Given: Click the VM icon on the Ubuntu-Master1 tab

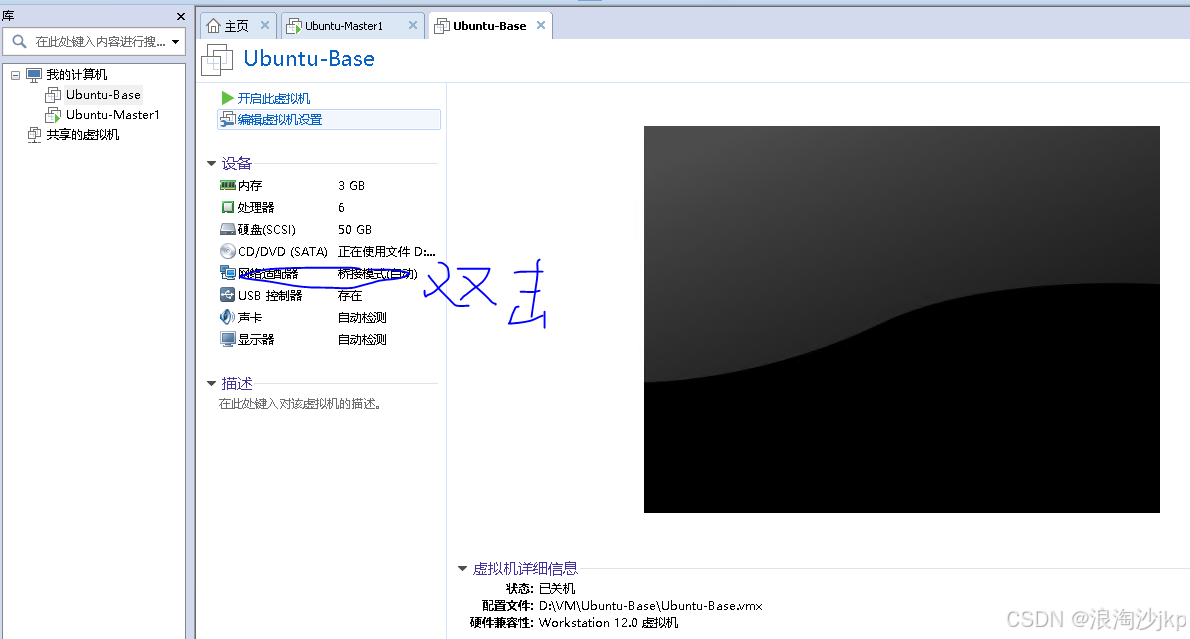Looking at the screenshot, I should (294, 26).
